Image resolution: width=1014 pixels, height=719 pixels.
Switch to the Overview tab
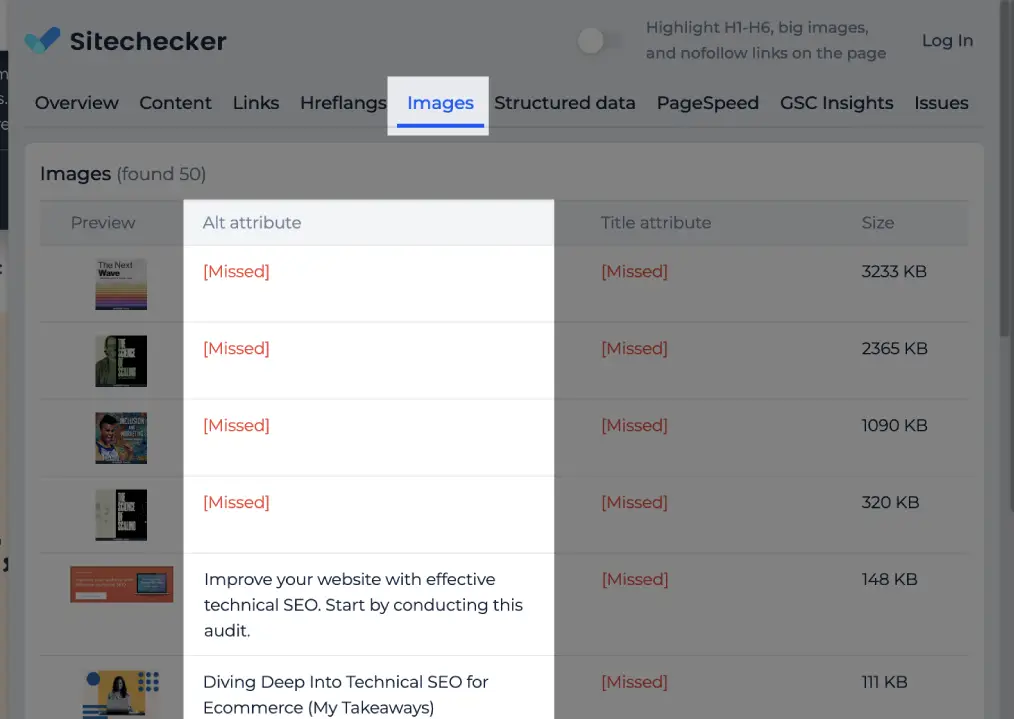click(x=76, y=103)
